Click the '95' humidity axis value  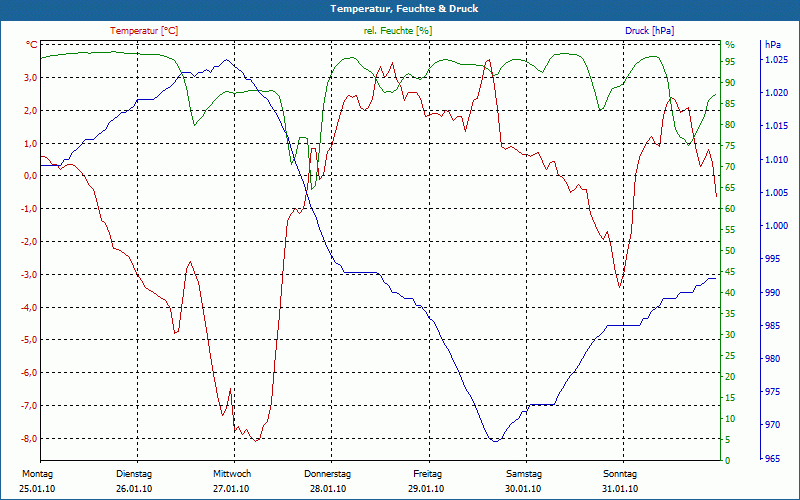(x=730, y=61)
